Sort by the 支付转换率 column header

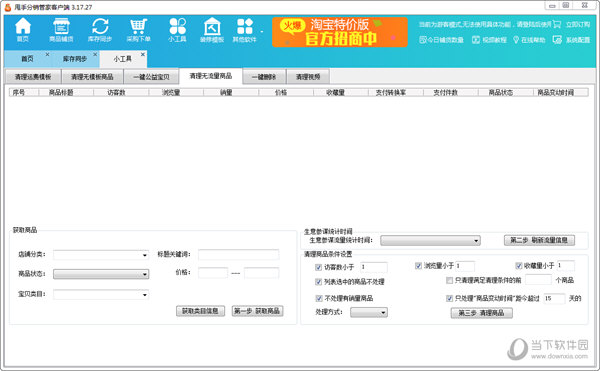396,92
